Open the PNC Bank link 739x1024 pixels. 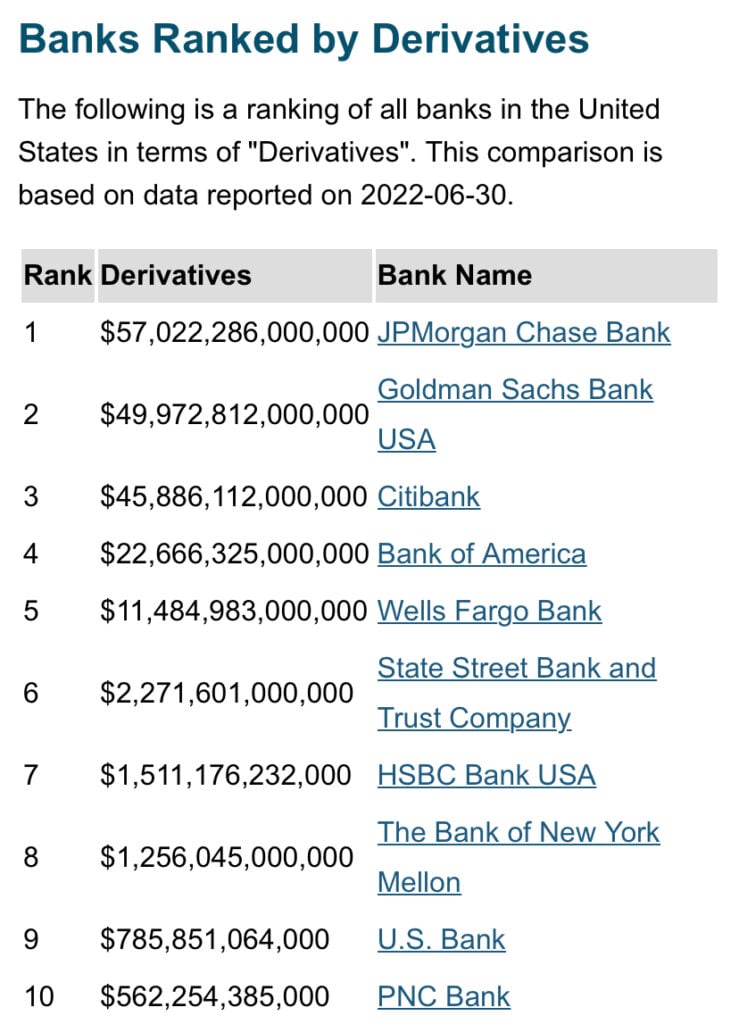point(443,997)
